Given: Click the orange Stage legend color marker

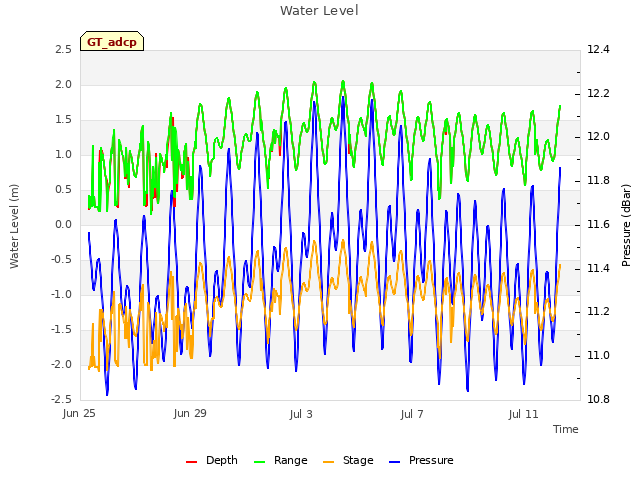Looking at the screenshot, I should 328,462.
